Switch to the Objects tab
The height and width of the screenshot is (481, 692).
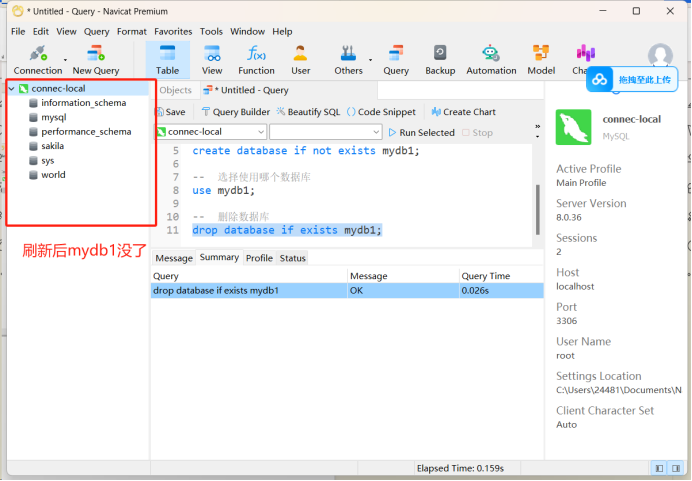176,90
